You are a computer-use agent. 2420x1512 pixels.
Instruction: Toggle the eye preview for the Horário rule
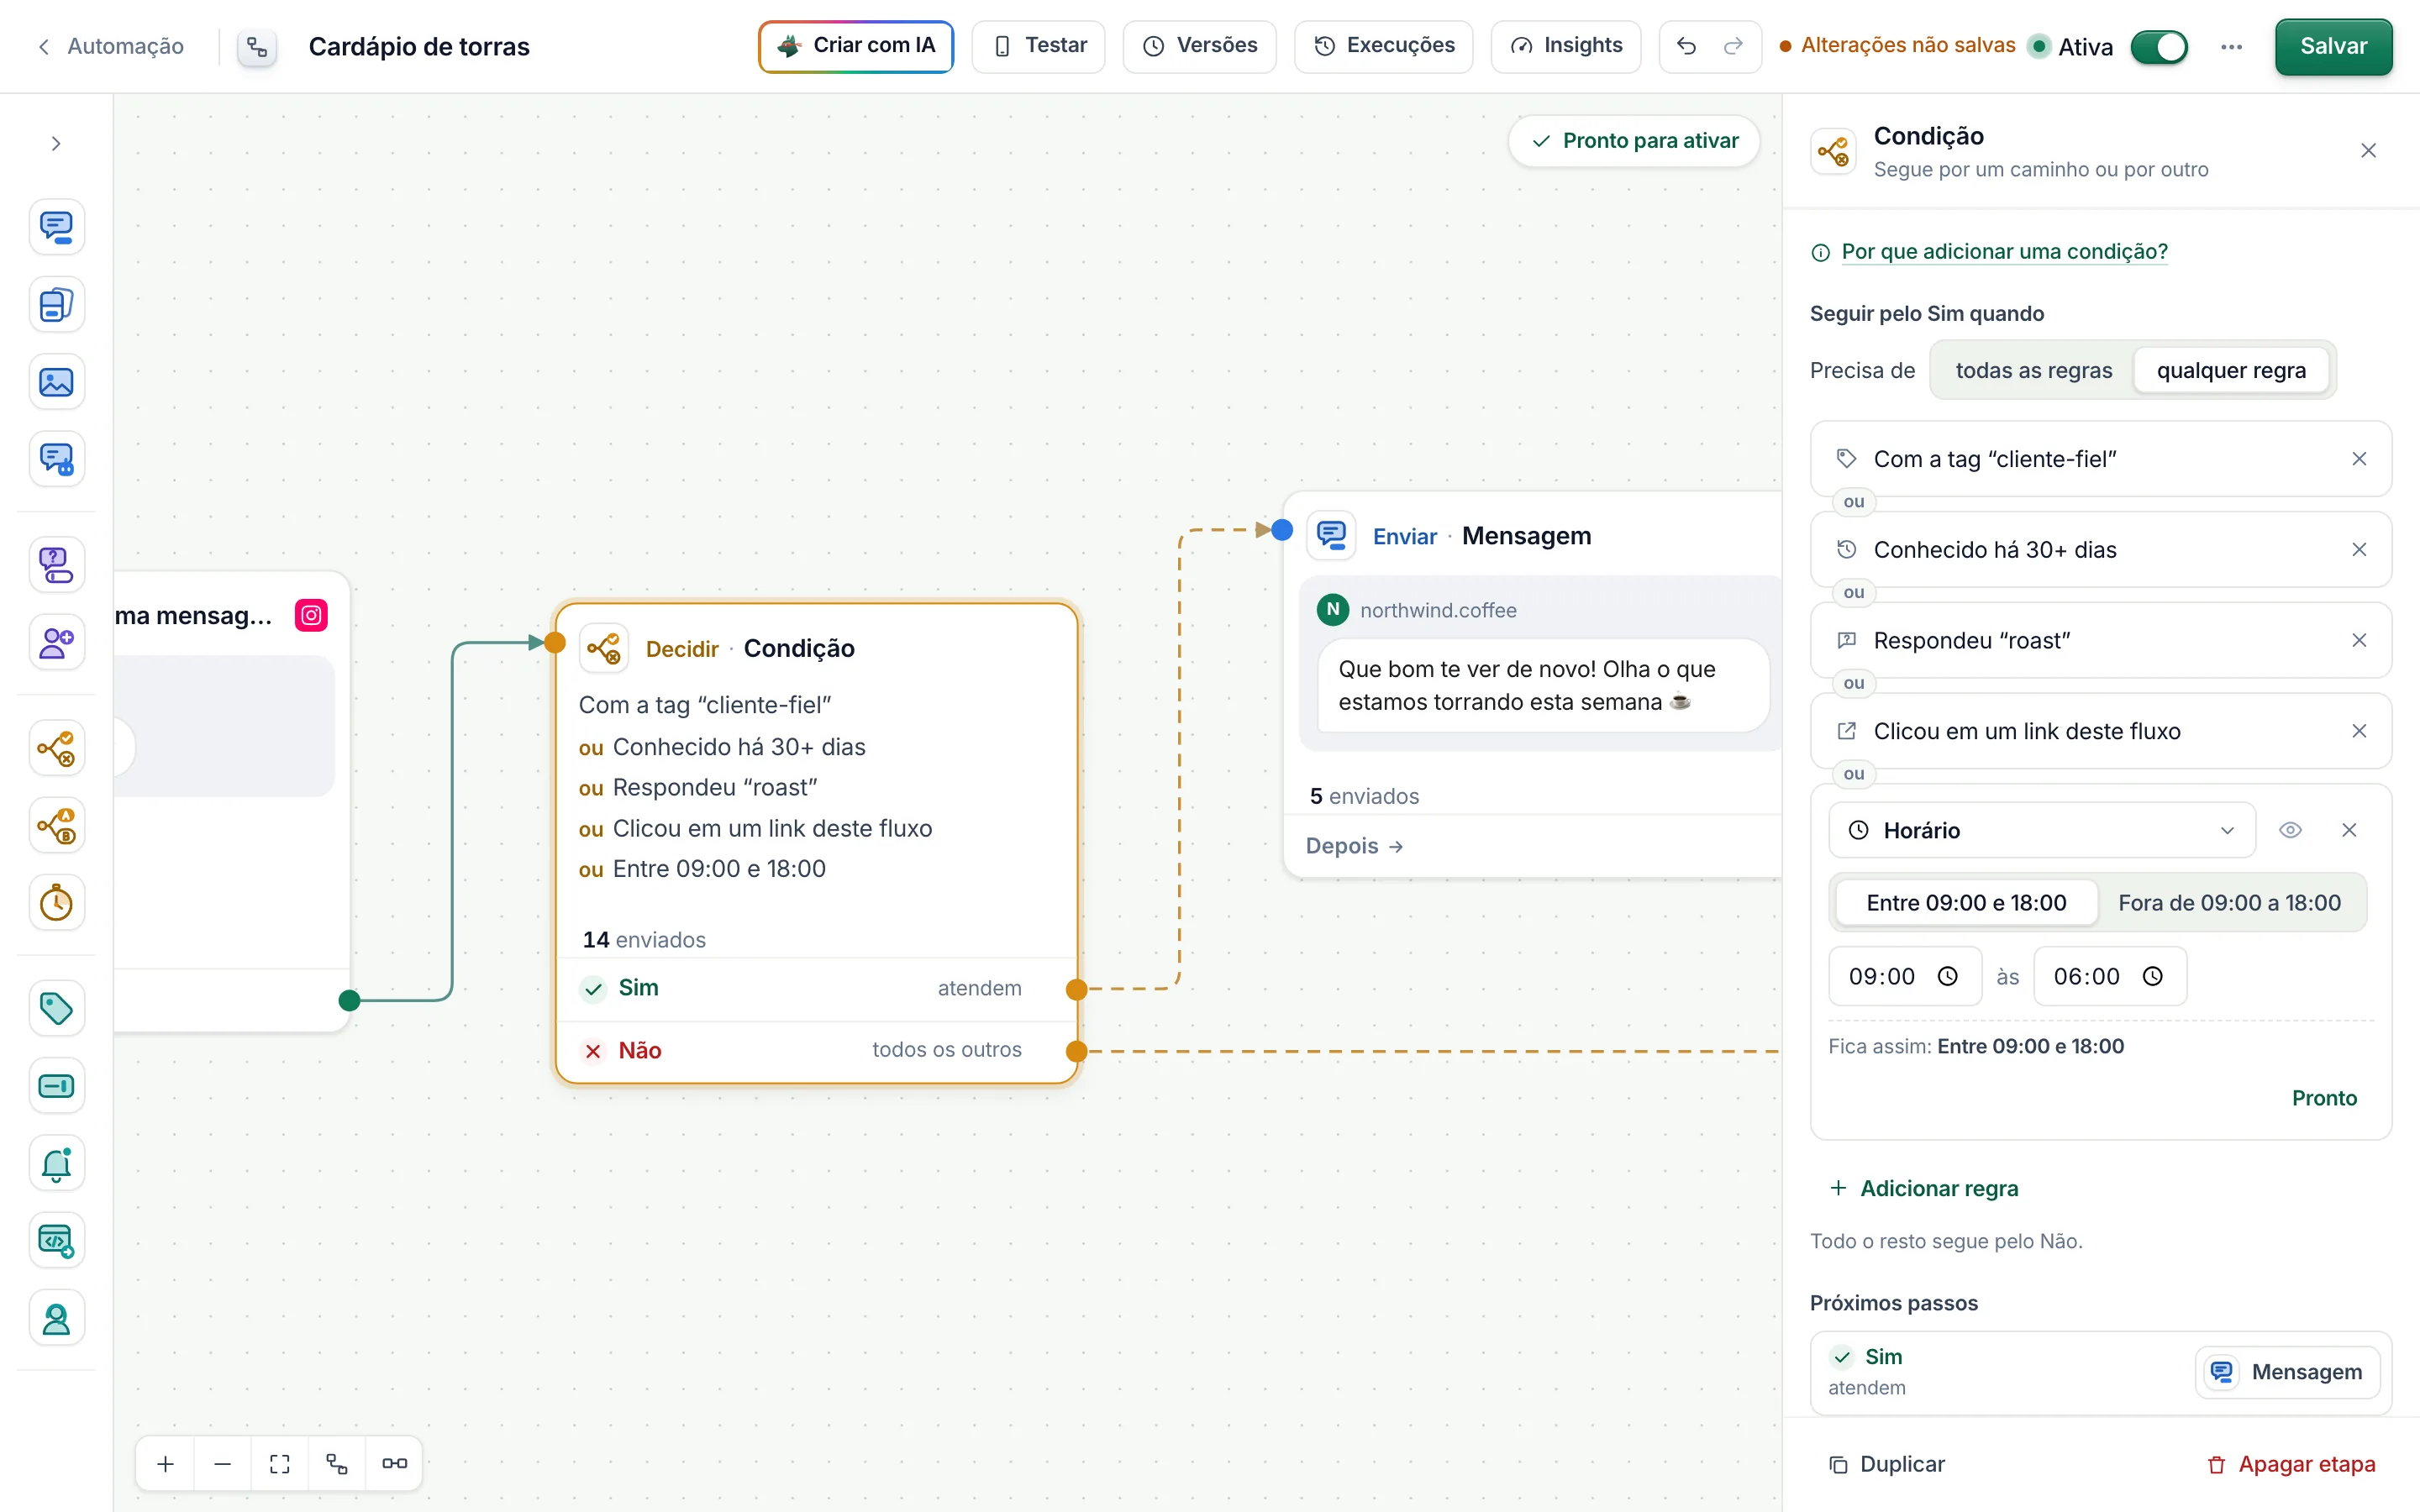pos(2290,830)
